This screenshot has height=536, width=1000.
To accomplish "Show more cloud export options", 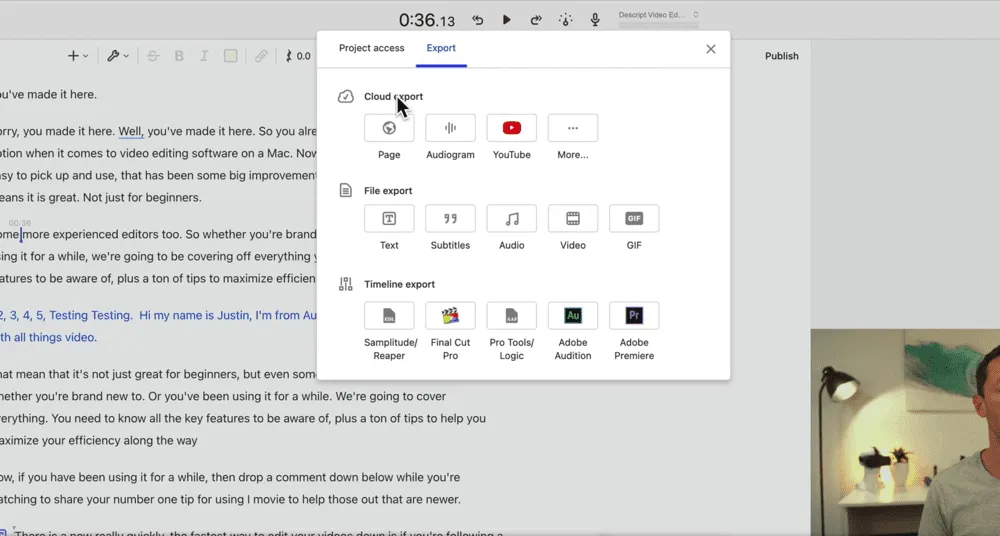I will click(573, 128).
